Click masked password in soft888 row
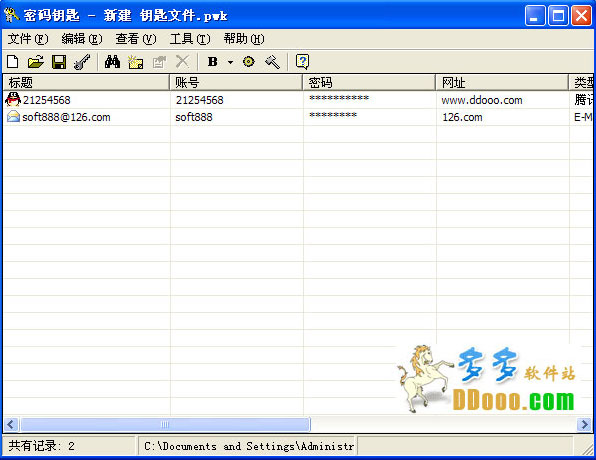The width and height of the screenshot is (596, 460). click(333, 115)
